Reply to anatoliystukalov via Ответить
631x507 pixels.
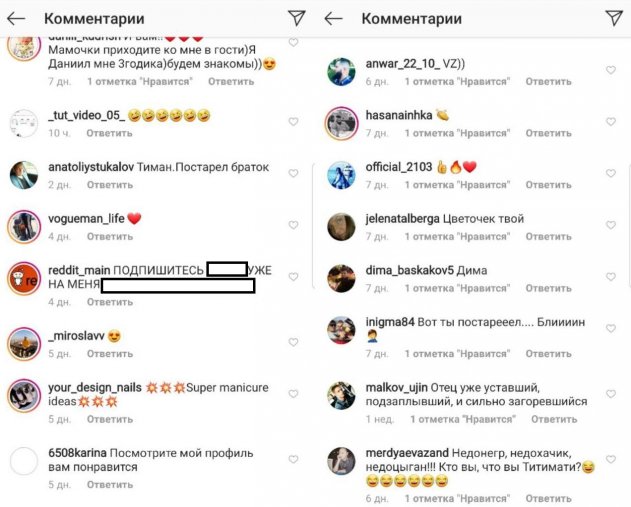coord(110,185)
